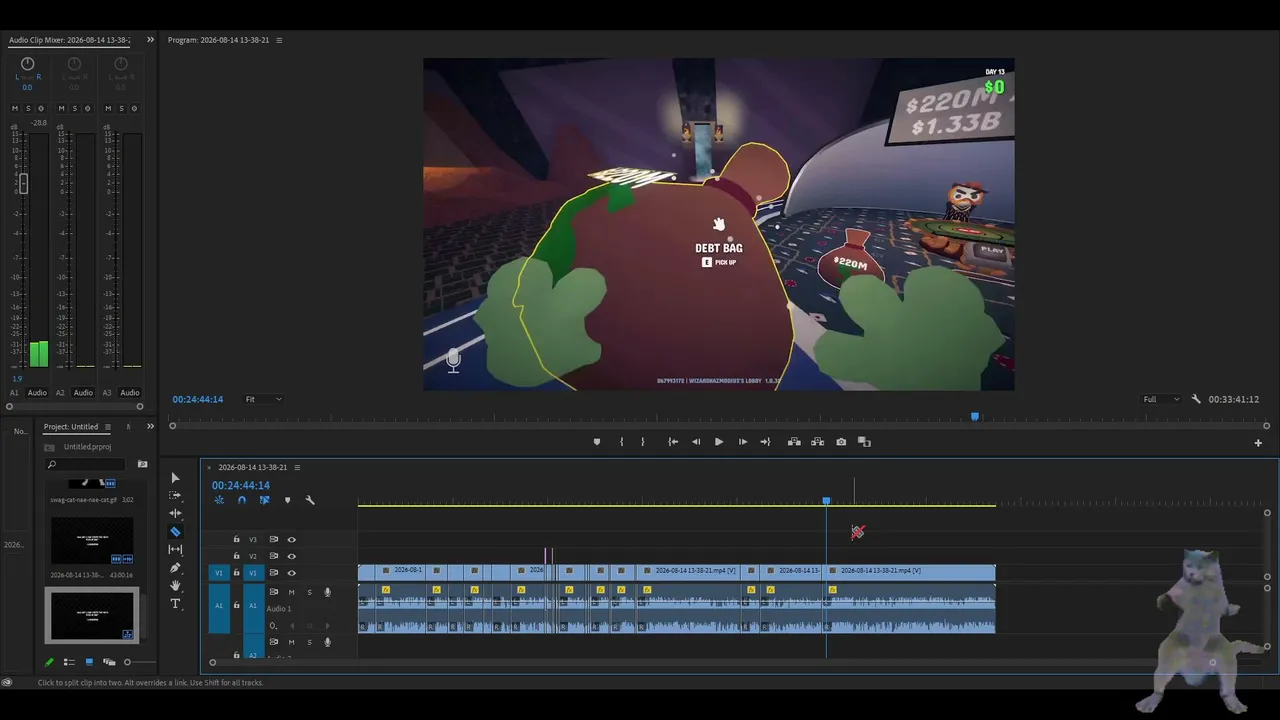The width and height of the screenshot is (1280, 720).
Task: Step forward one frame
Action: click(x=742, y=442)
